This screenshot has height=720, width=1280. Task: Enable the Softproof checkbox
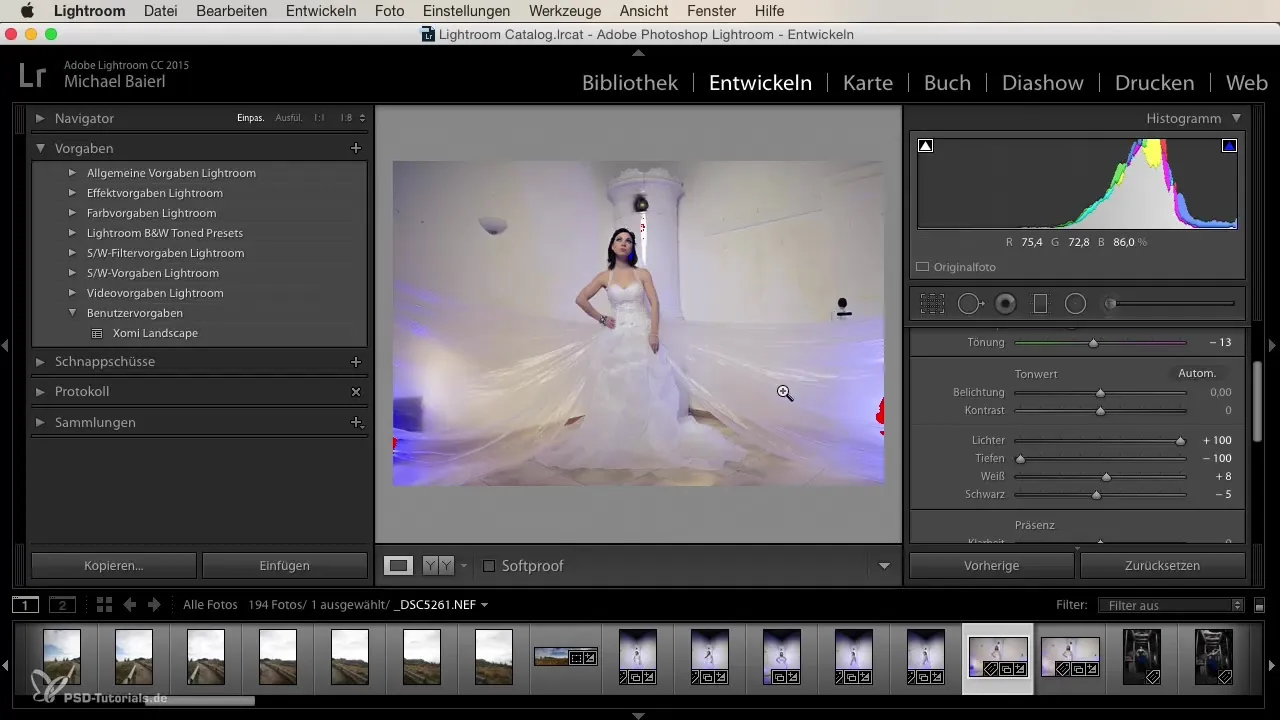point(489,566)
